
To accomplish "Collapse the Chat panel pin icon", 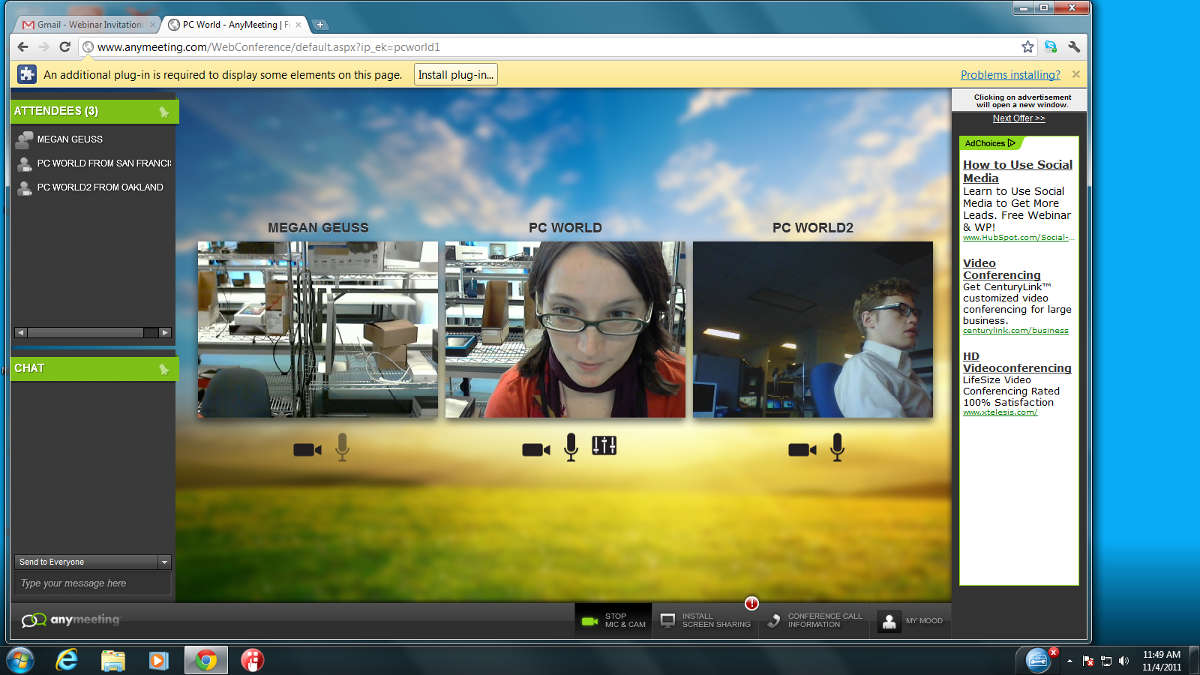I will (164, 369).
